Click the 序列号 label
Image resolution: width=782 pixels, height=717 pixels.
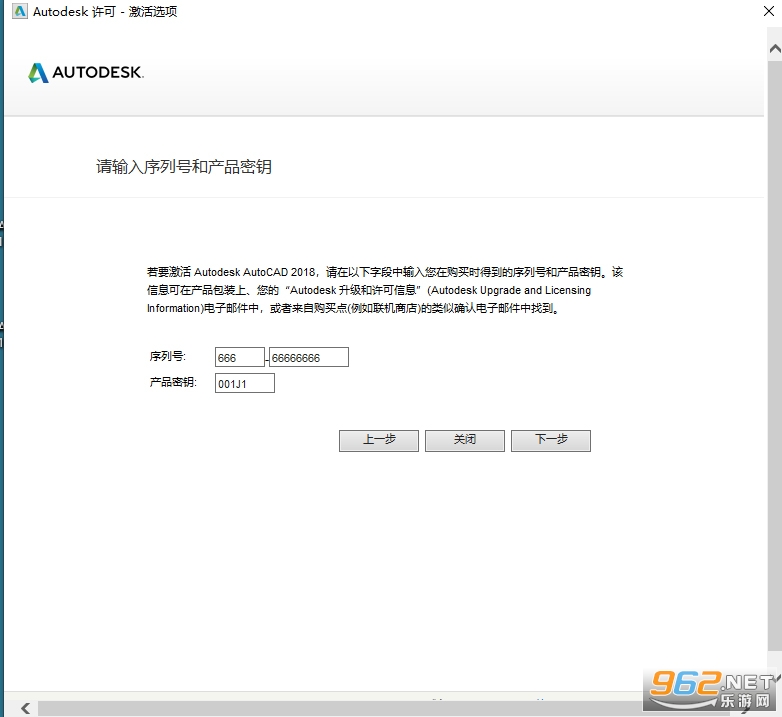coord(168,357)
